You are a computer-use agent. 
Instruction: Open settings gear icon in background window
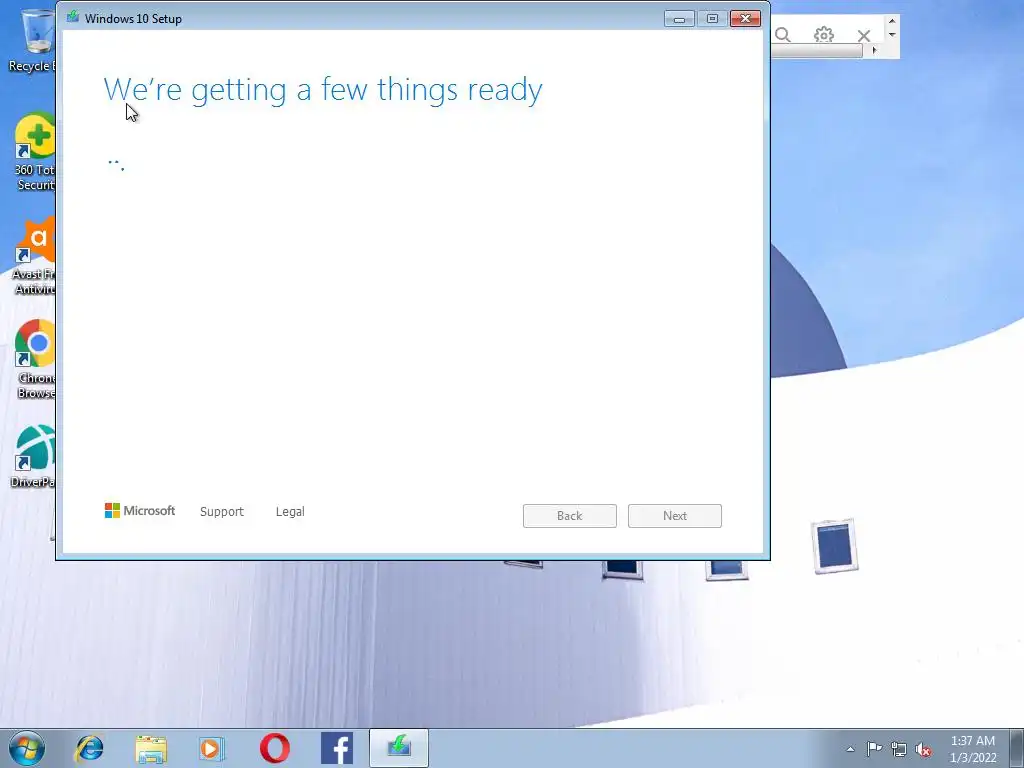pos(824,35)
